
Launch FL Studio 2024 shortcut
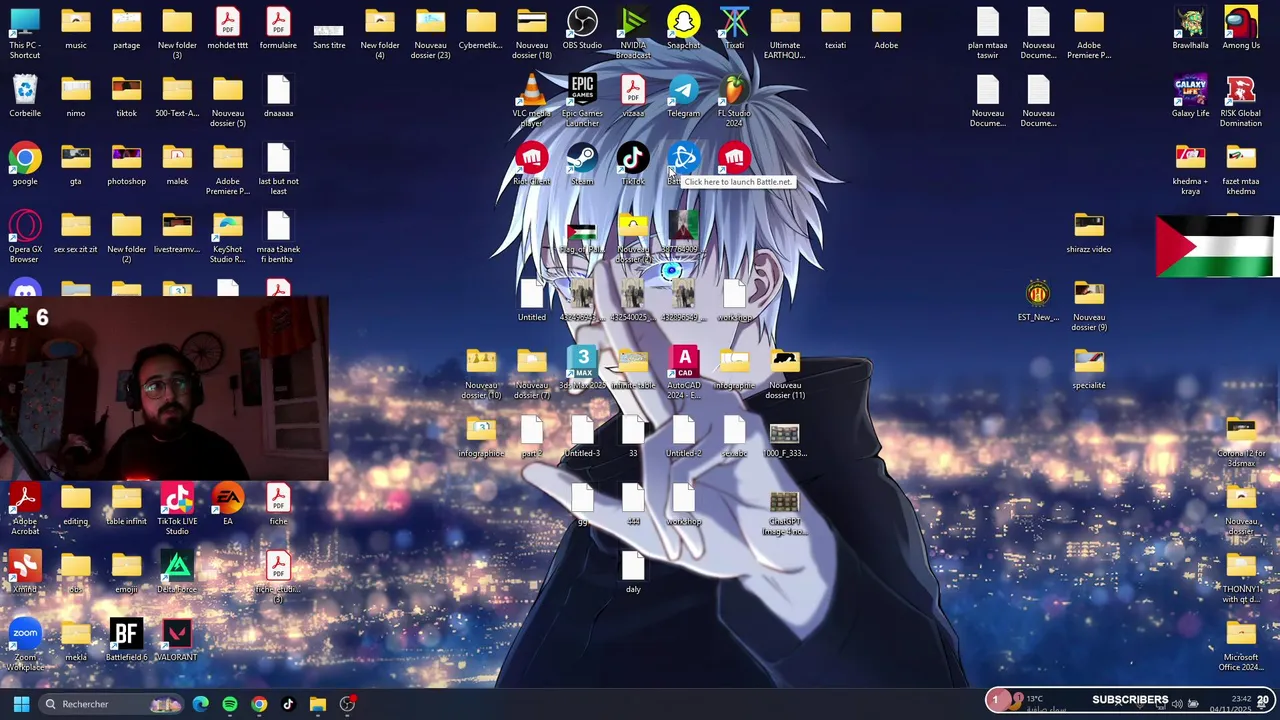pos(734,100)
